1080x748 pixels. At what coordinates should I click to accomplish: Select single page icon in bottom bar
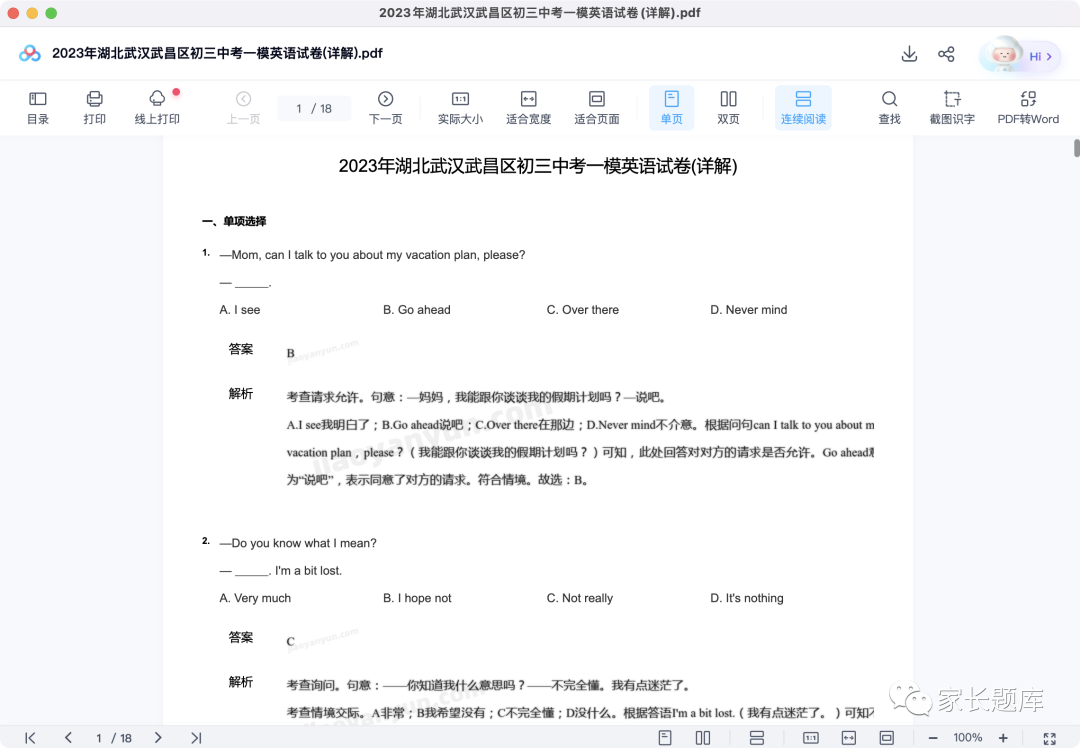(x=665, y=738)
